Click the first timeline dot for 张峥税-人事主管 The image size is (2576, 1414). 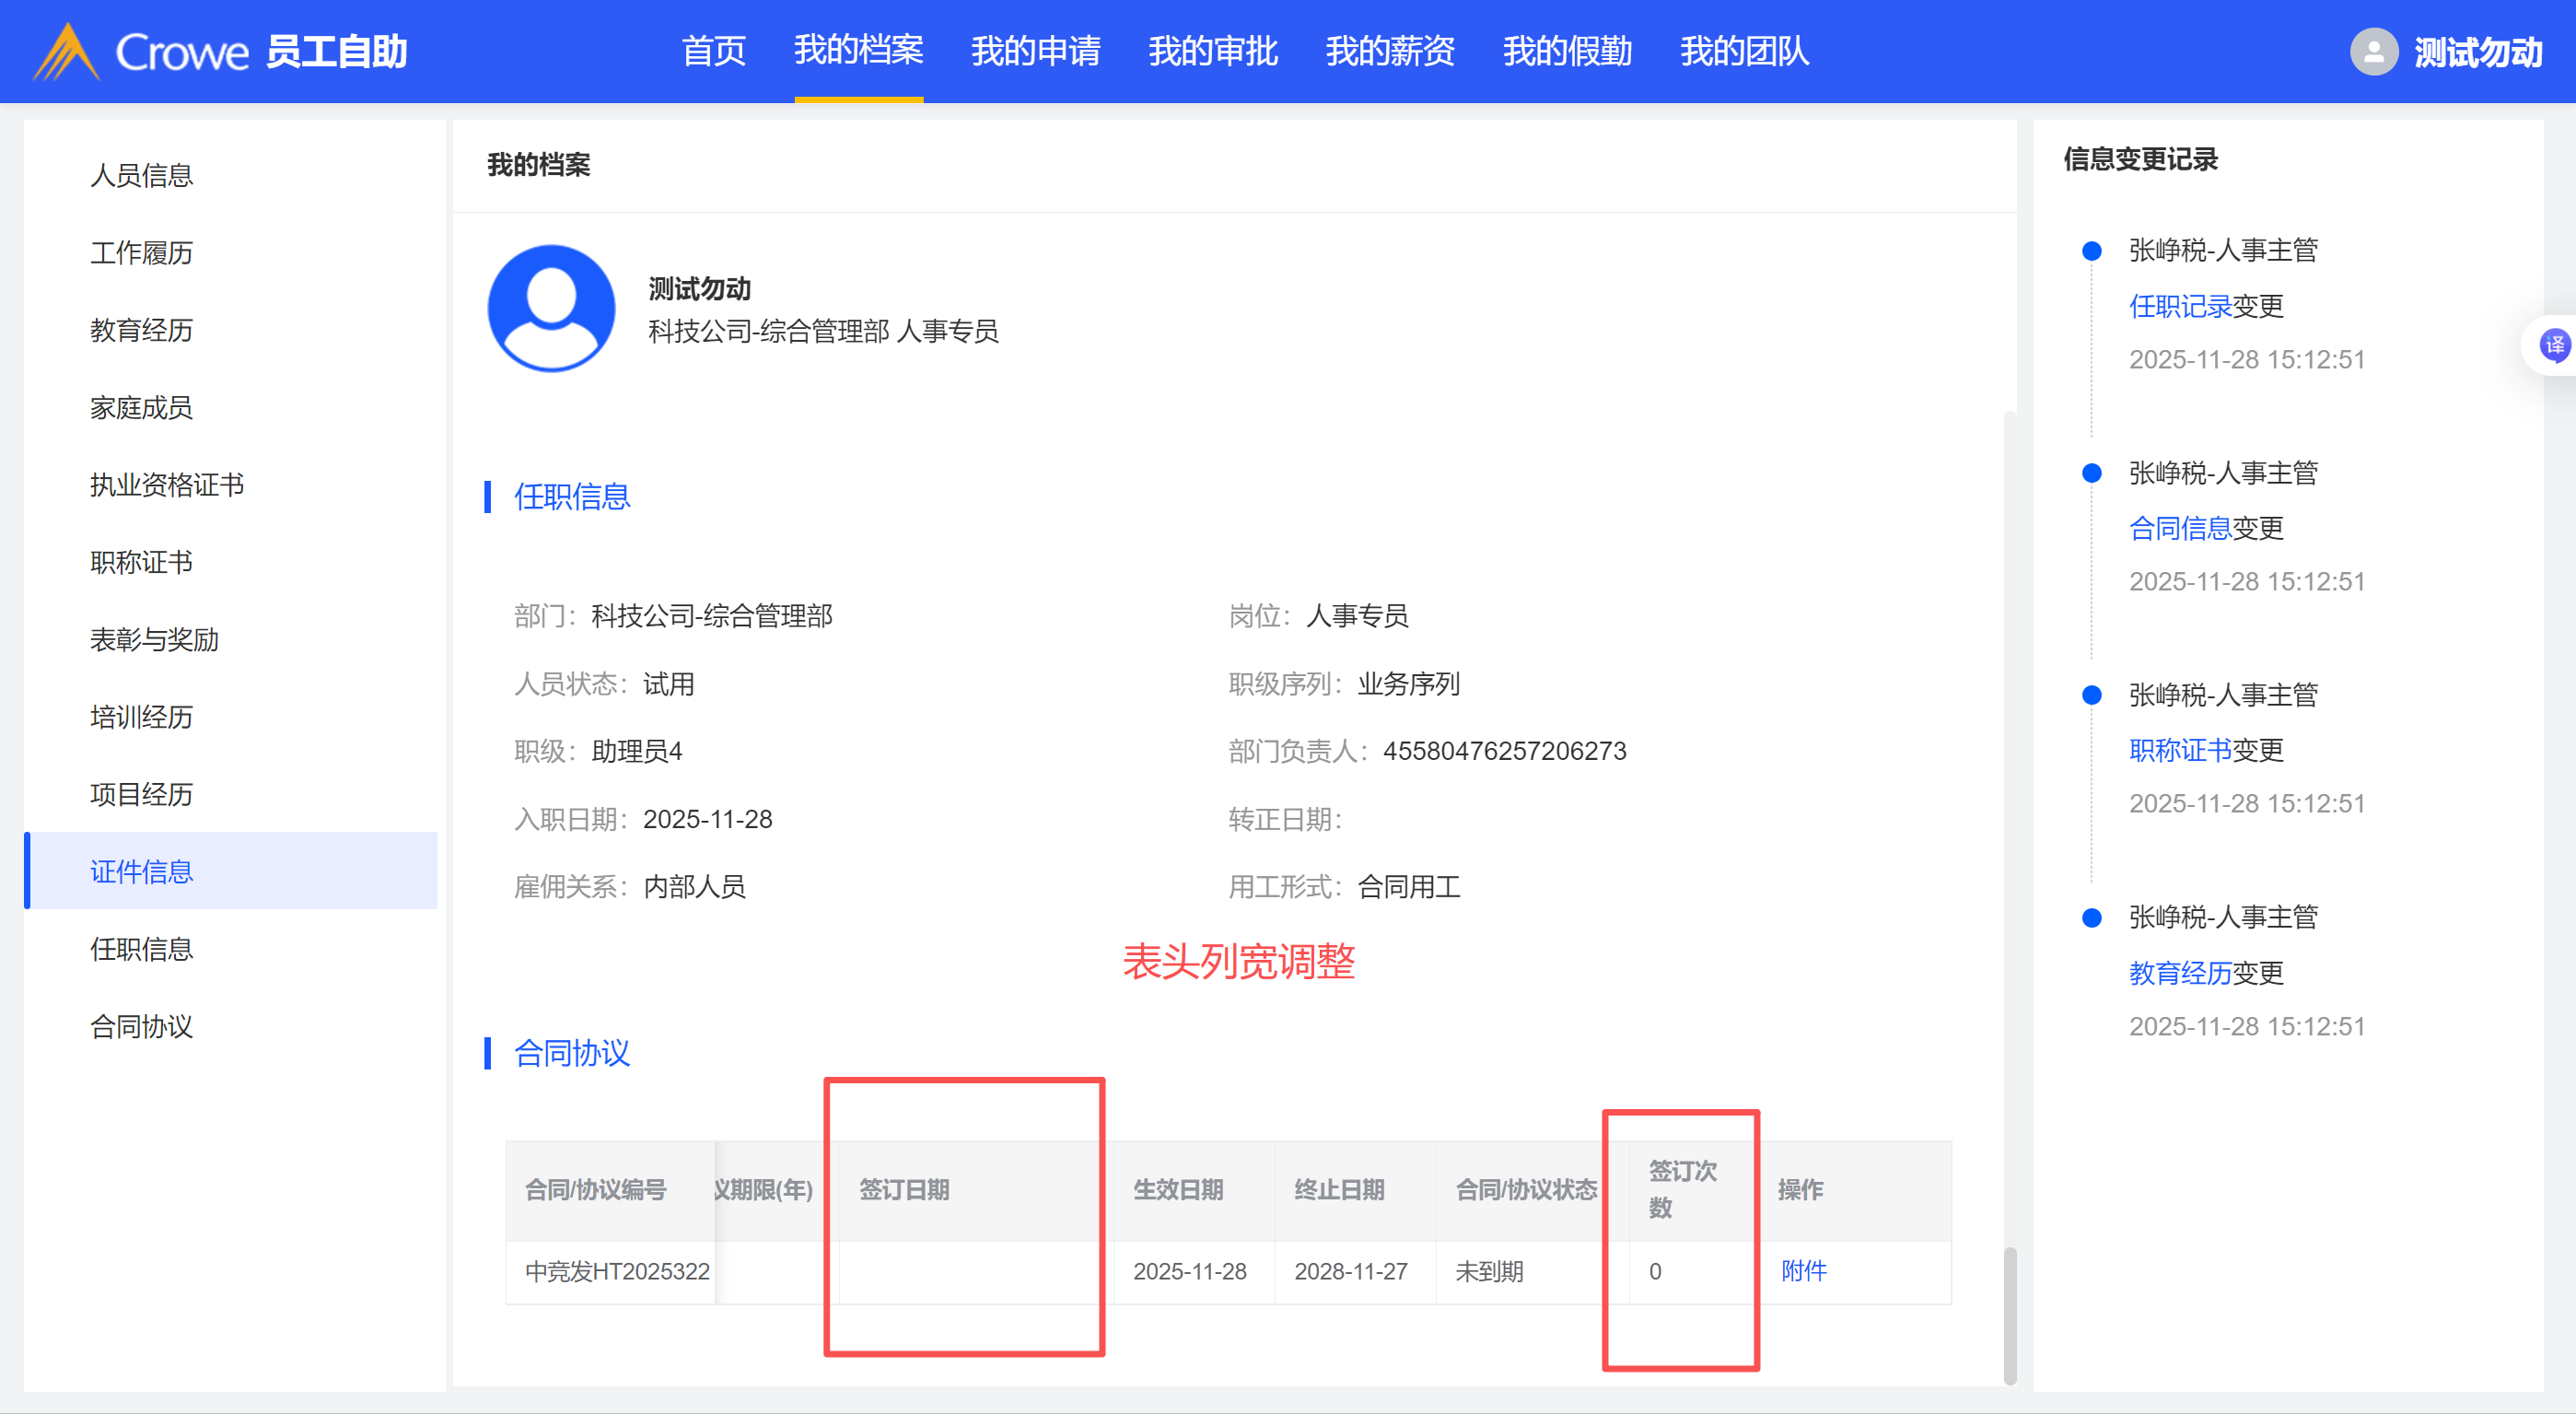click(x=2091, y=251)
